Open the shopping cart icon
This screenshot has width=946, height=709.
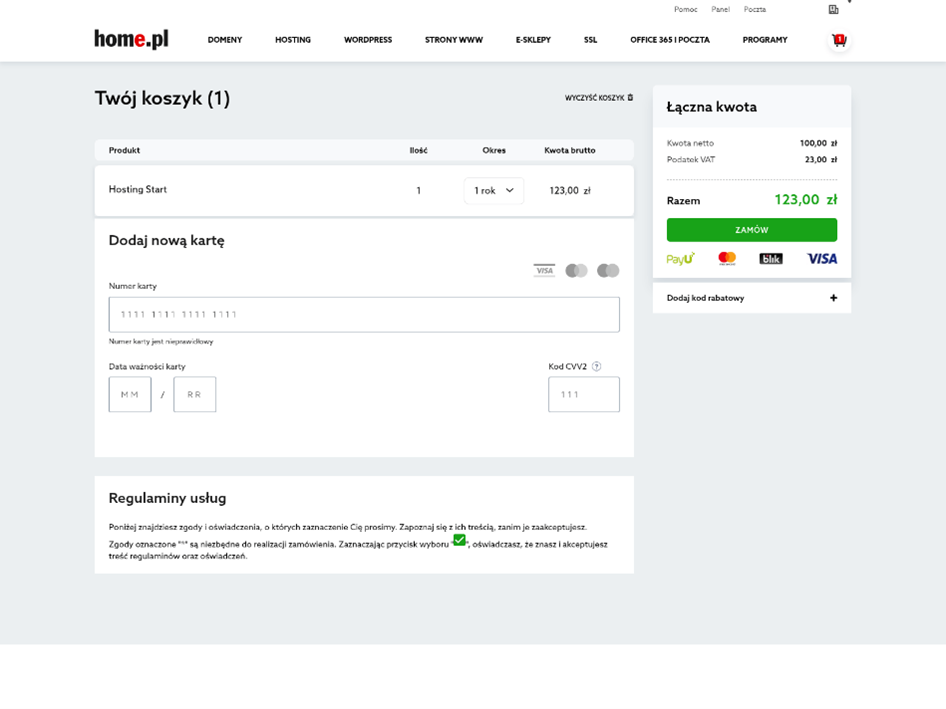point(838,40)
